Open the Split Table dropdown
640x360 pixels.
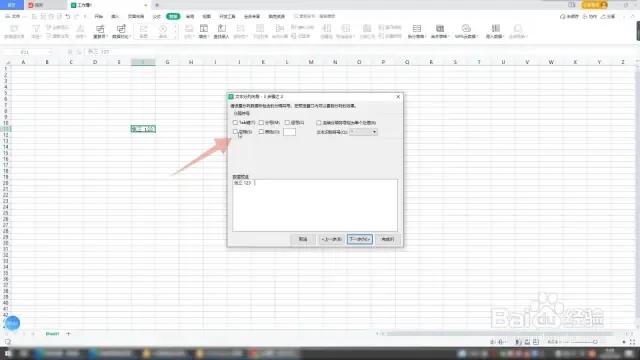click(416, 31)
